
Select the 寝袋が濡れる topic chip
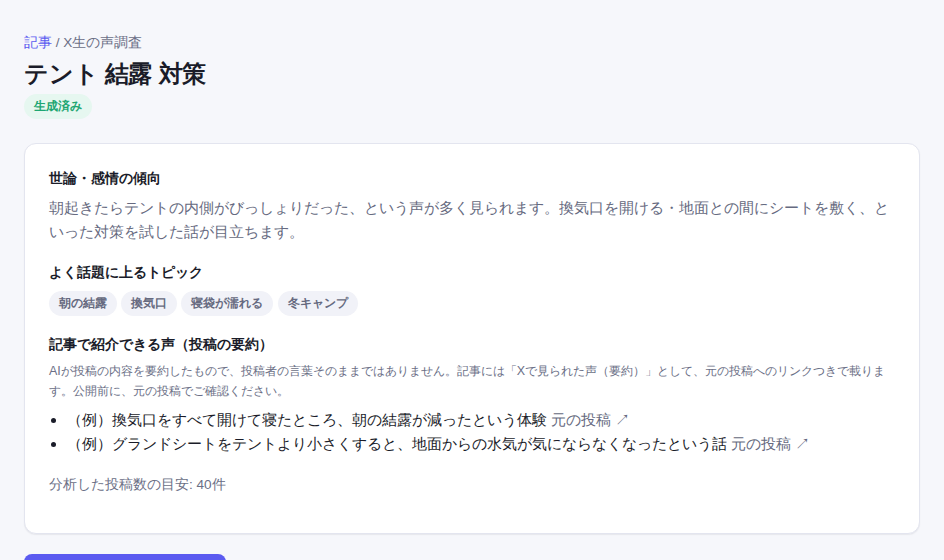[227, 303]
